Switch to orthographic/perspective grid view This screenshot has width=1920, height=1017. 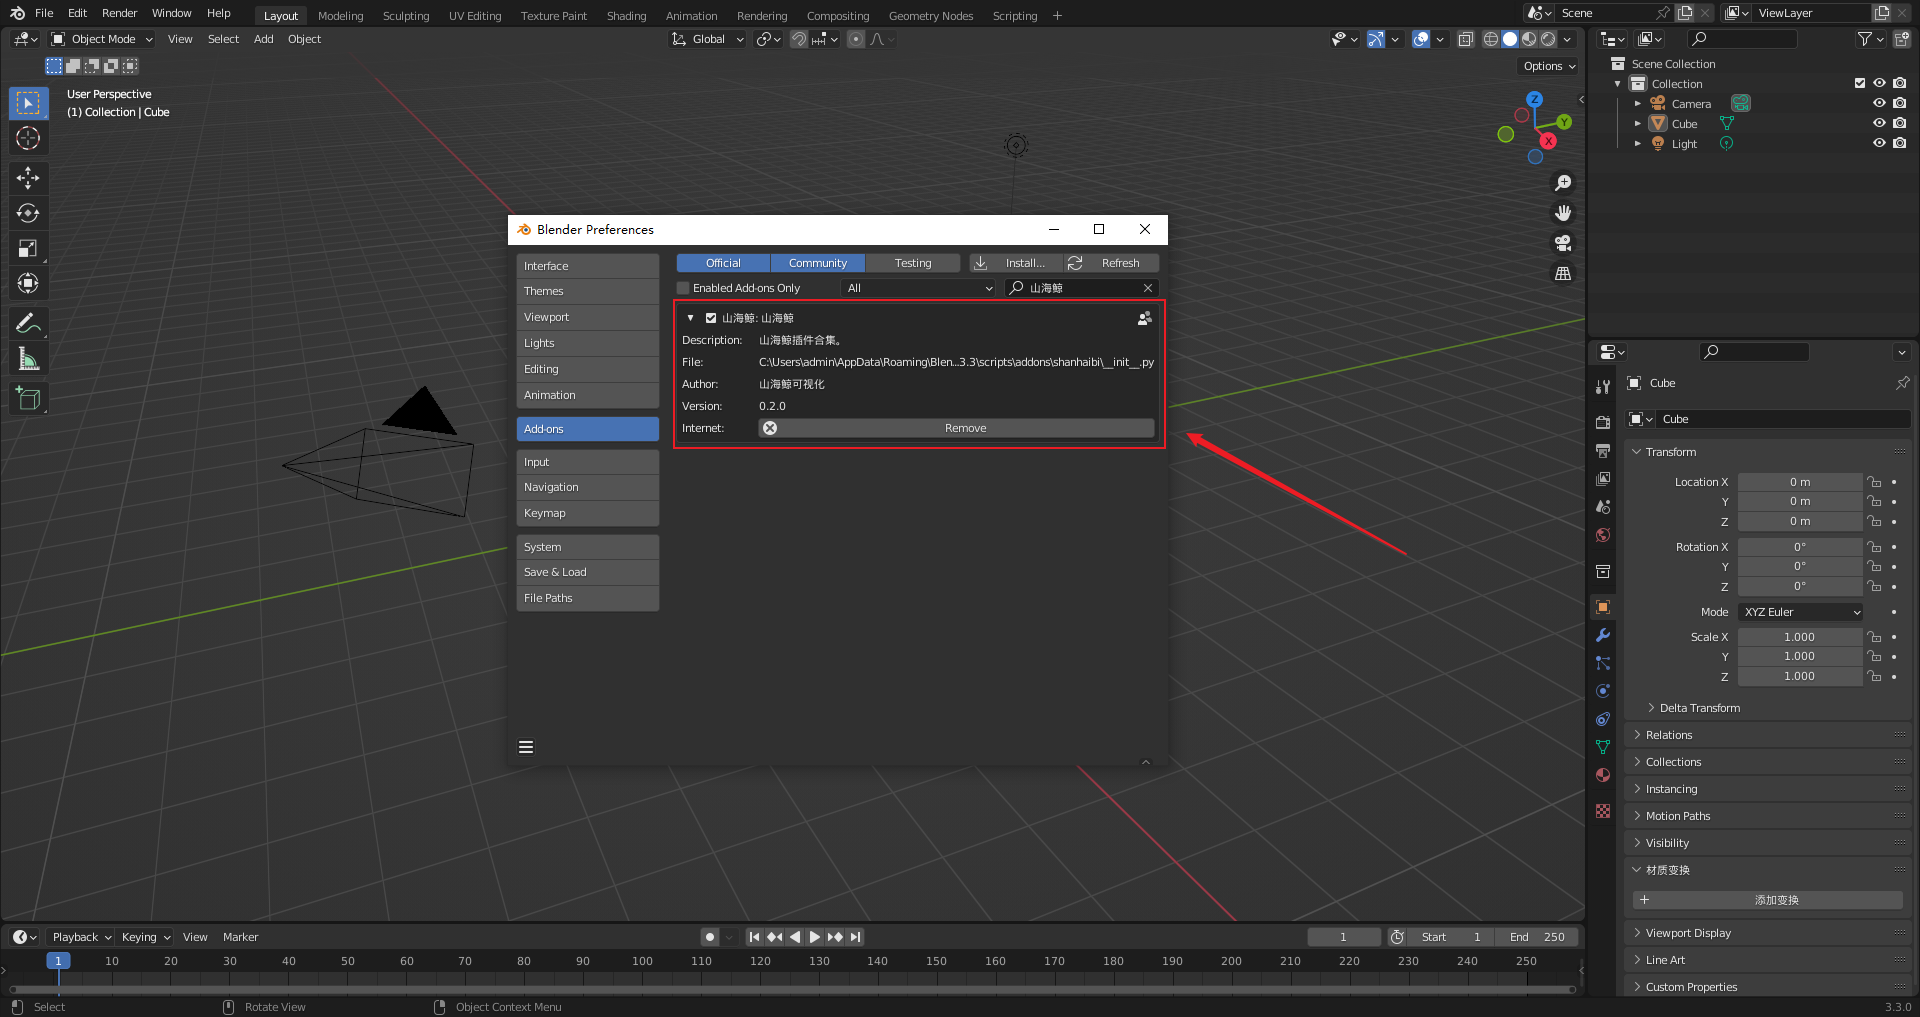1563,273
